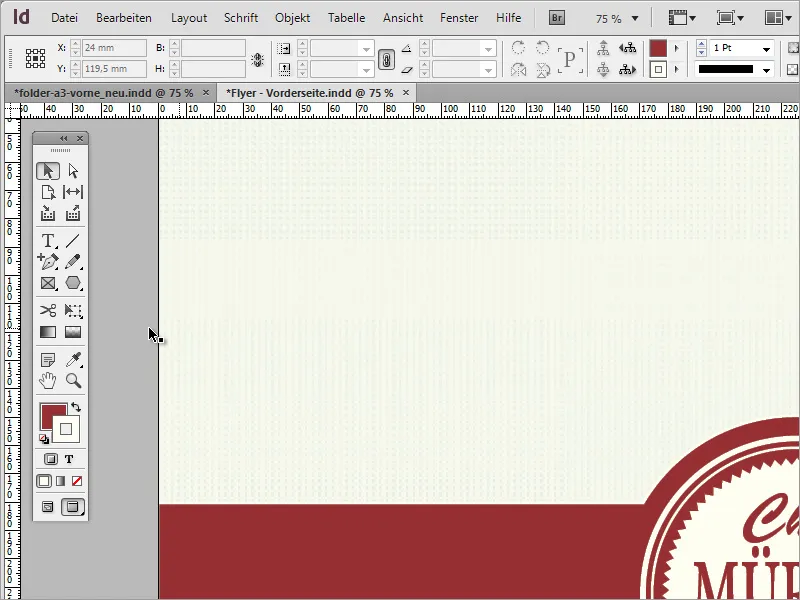The height and width of the screenshot is (600, 800).
Task: Select the Pen tool
Action: 48,262
